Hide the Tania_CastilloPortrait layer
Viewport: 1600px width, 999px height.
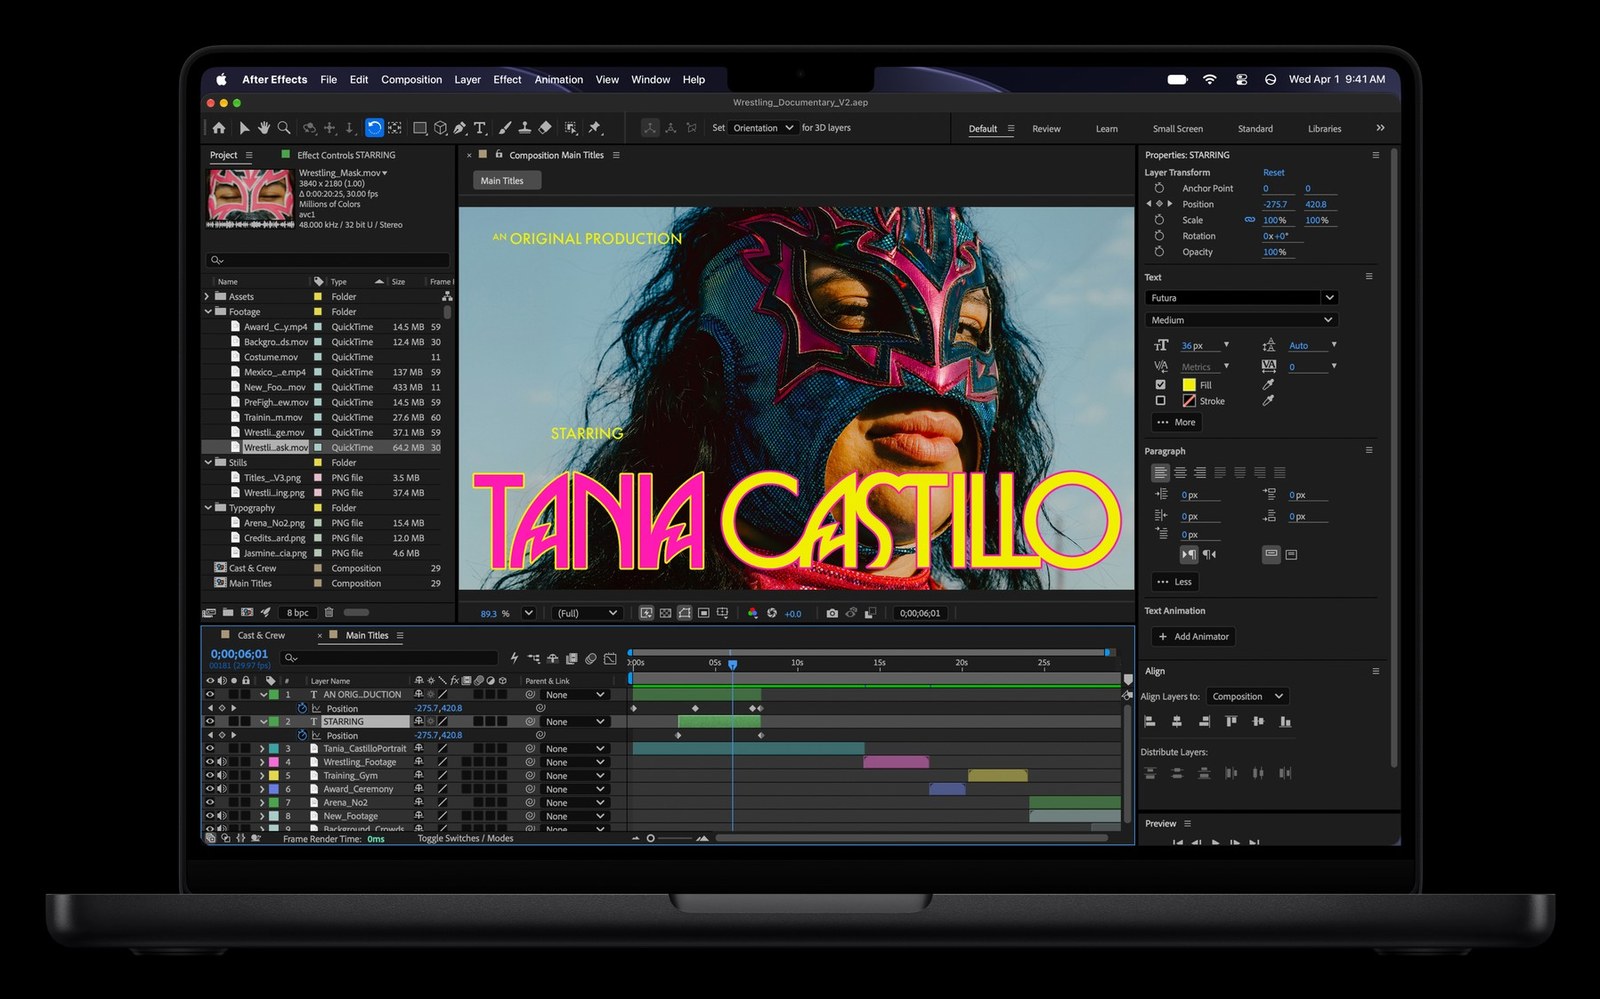(x=210, y=748)
